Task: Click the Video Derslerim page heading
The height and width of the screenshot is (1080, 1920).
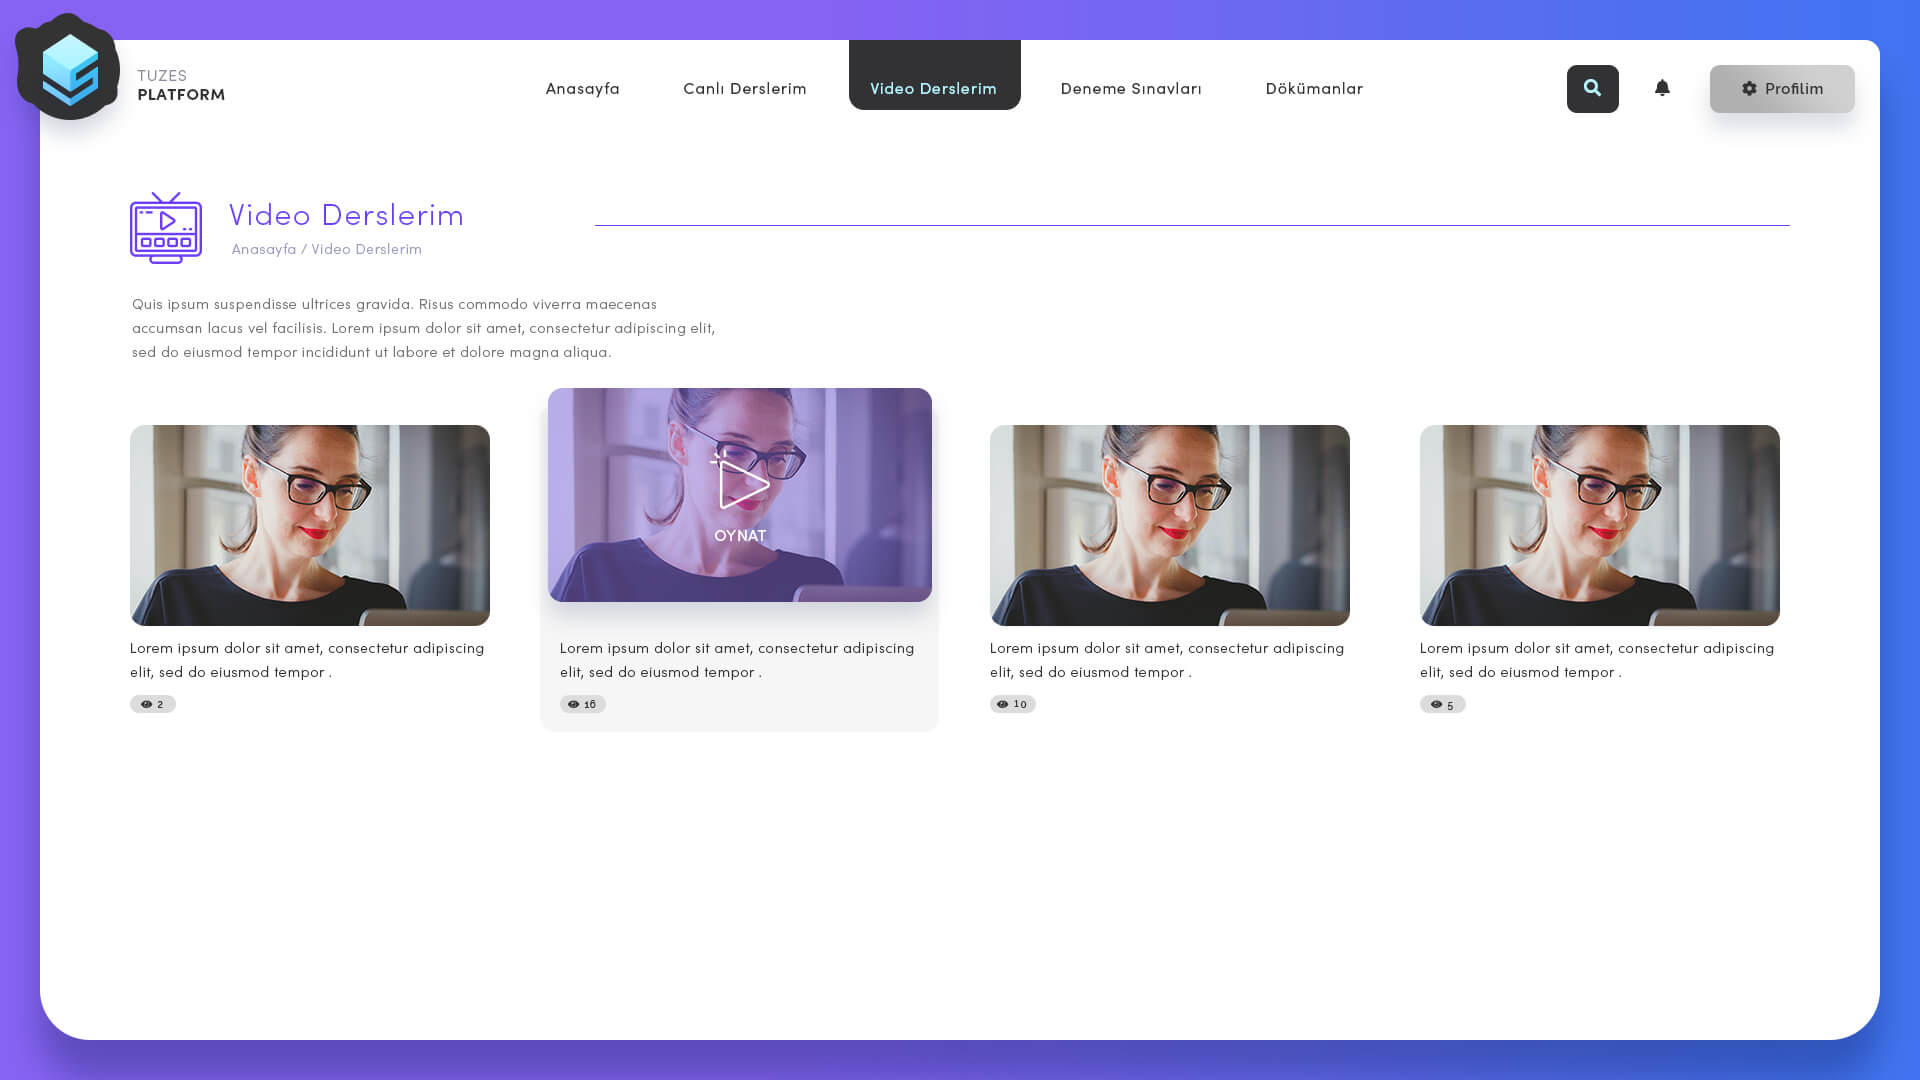Action: click(346, 214)
